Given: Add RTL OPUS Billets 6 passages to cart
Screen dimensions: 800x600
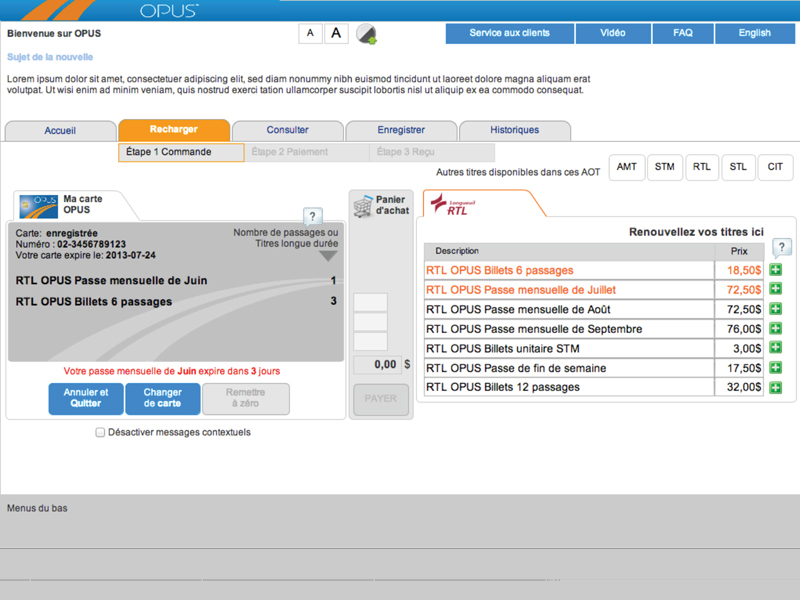Looking at the screenshot, I should click(x=776, y=270).
